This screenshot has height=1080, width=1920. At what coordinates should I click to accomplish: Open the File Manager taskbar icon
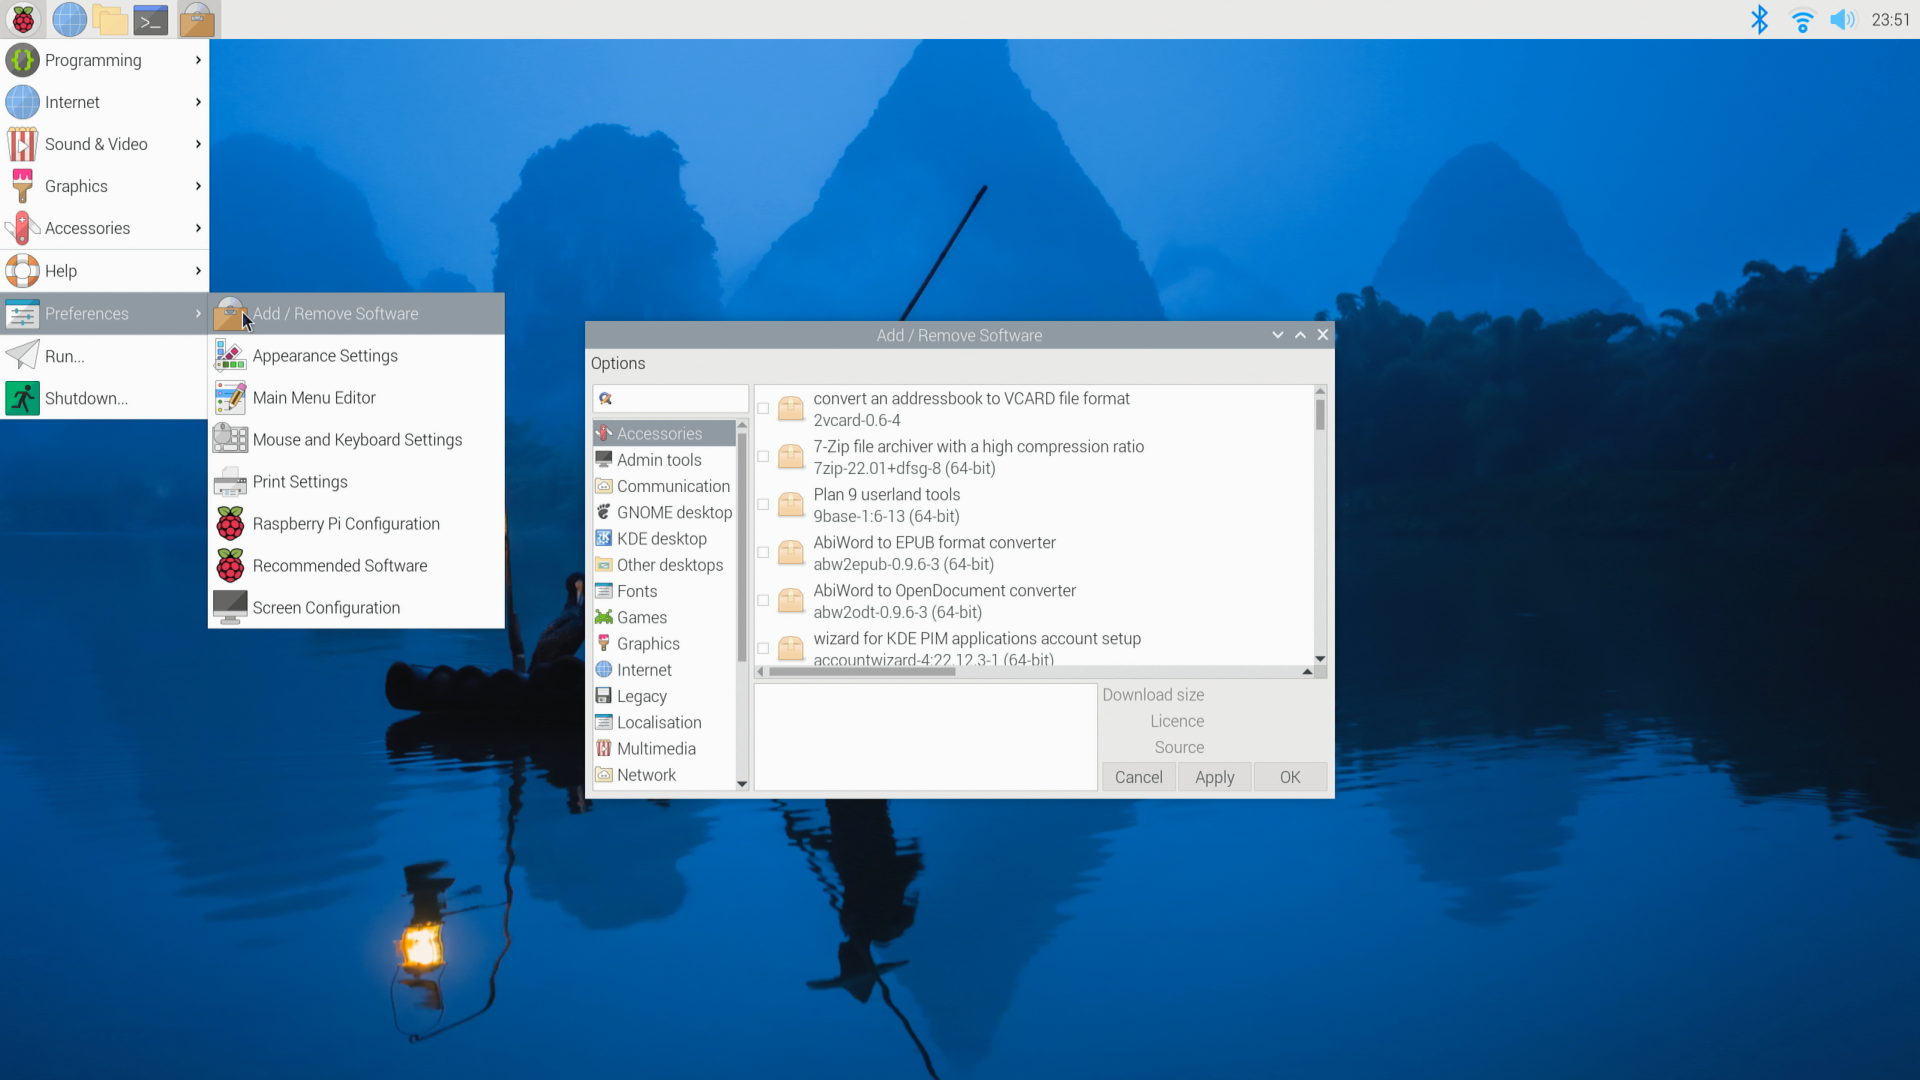[110, 19]
